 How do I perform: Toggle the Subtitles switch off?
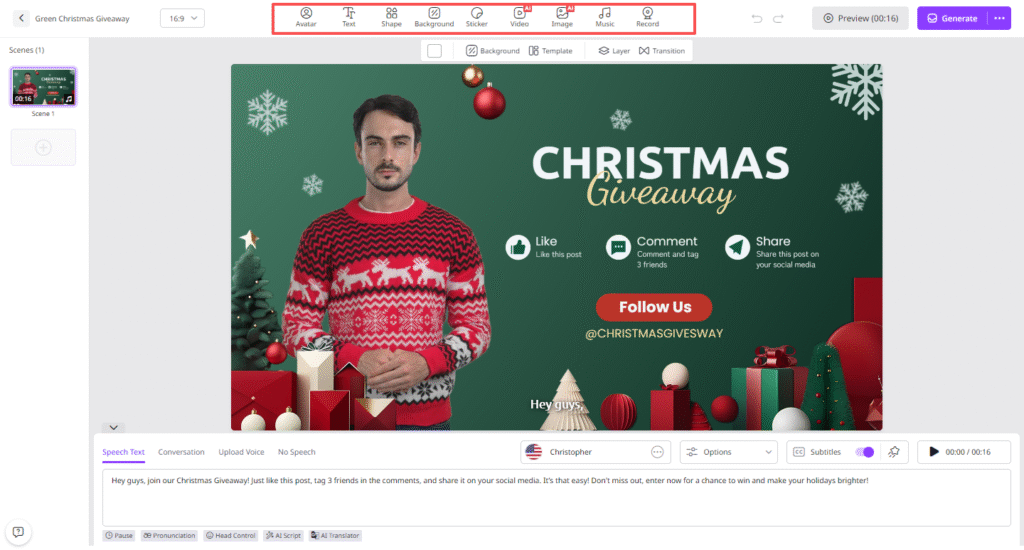coord(865,452)
